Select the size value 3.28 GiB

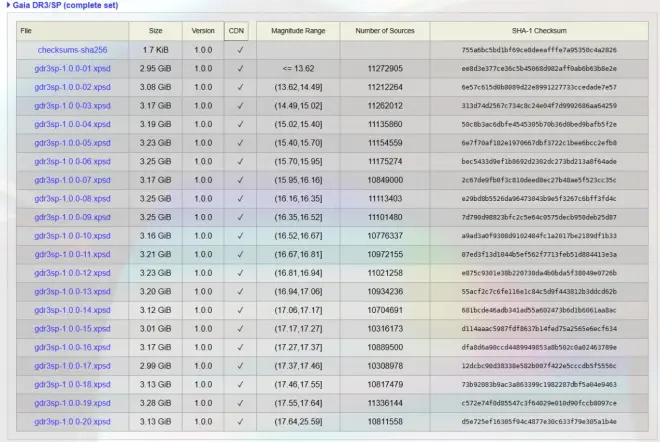[155, 403]
